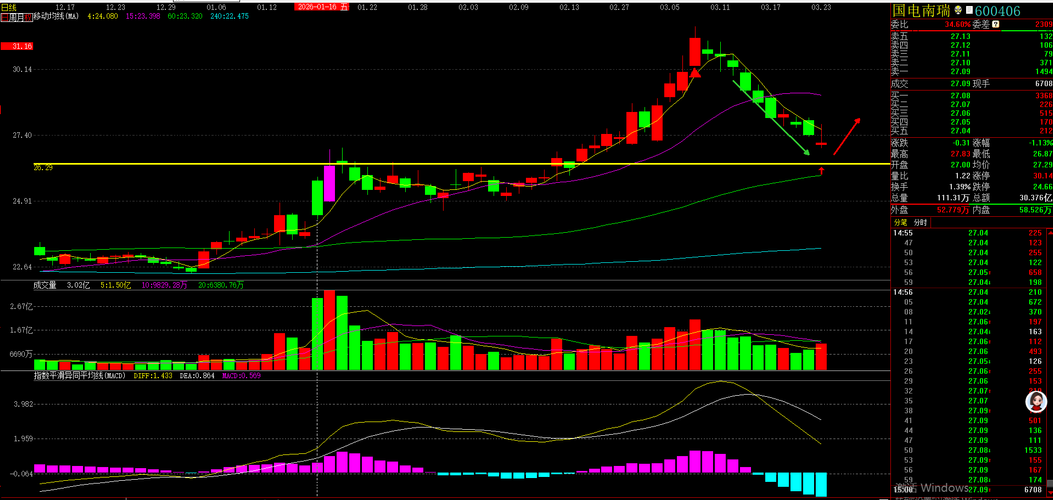Click the cartoon avatar assistant icon
The image size is (1053, 500).
pos(1036,402)
